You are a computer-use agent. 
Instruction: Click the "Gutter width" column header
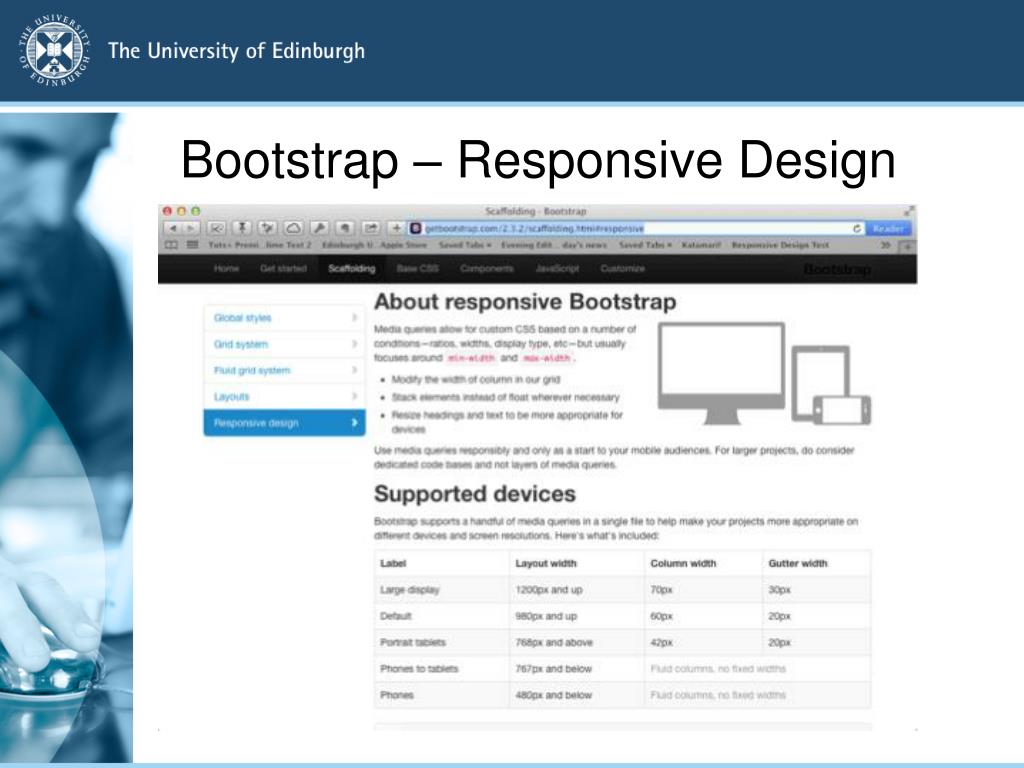point(798,563)
